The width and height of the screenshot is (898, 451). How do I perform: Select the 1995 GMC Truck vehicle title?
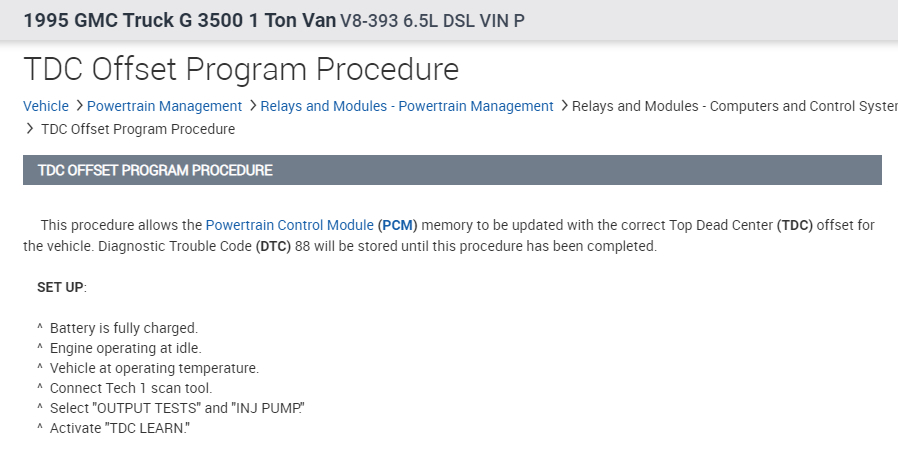click(x=179, y=19)
